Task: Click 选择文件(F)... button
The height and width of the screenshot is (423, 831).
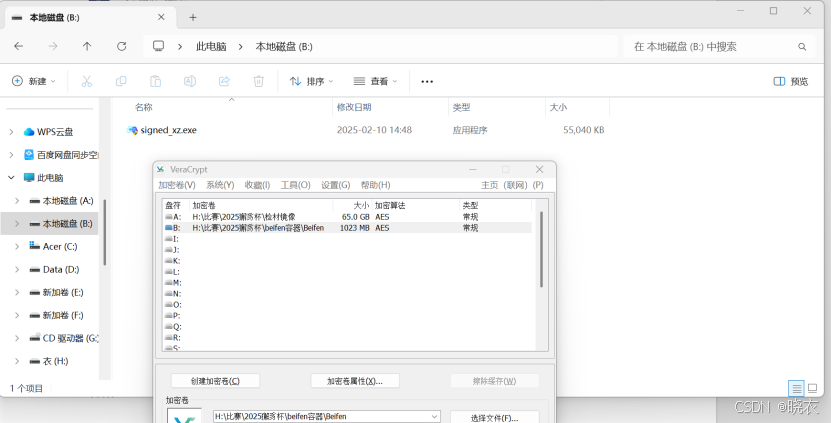Action: point(494,418)
